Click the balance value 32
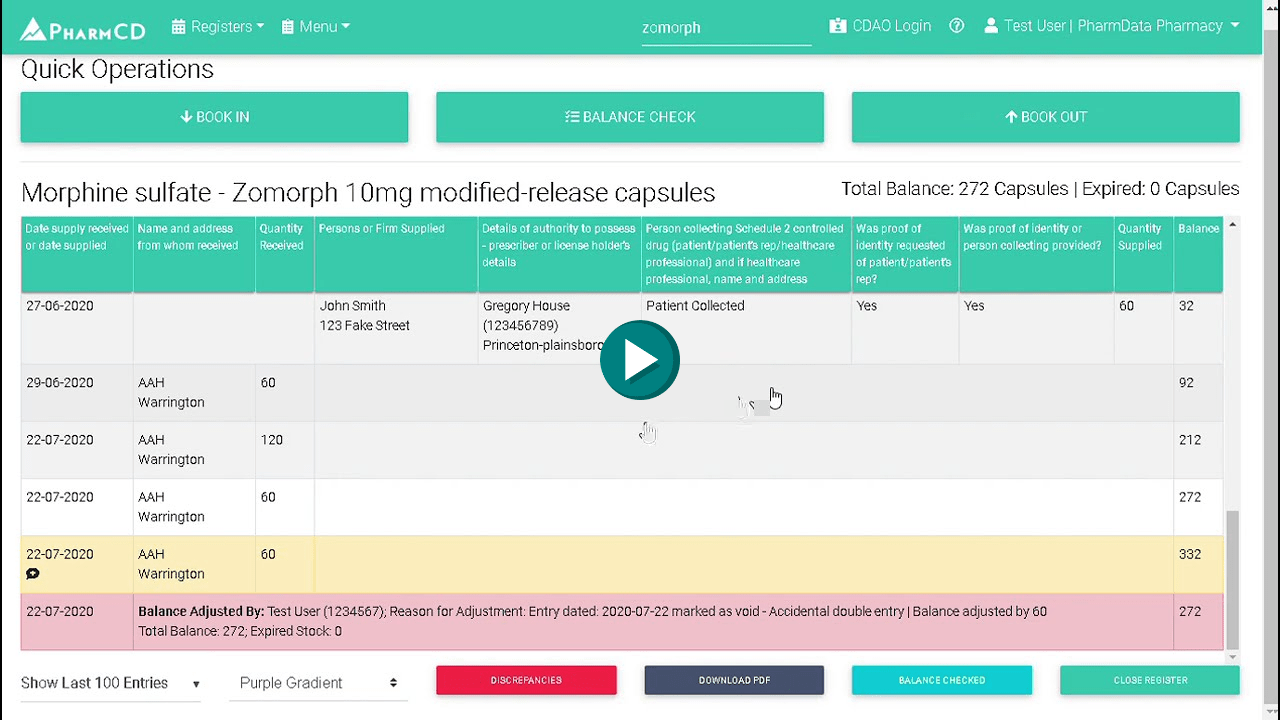 [x=1186, y=306]
